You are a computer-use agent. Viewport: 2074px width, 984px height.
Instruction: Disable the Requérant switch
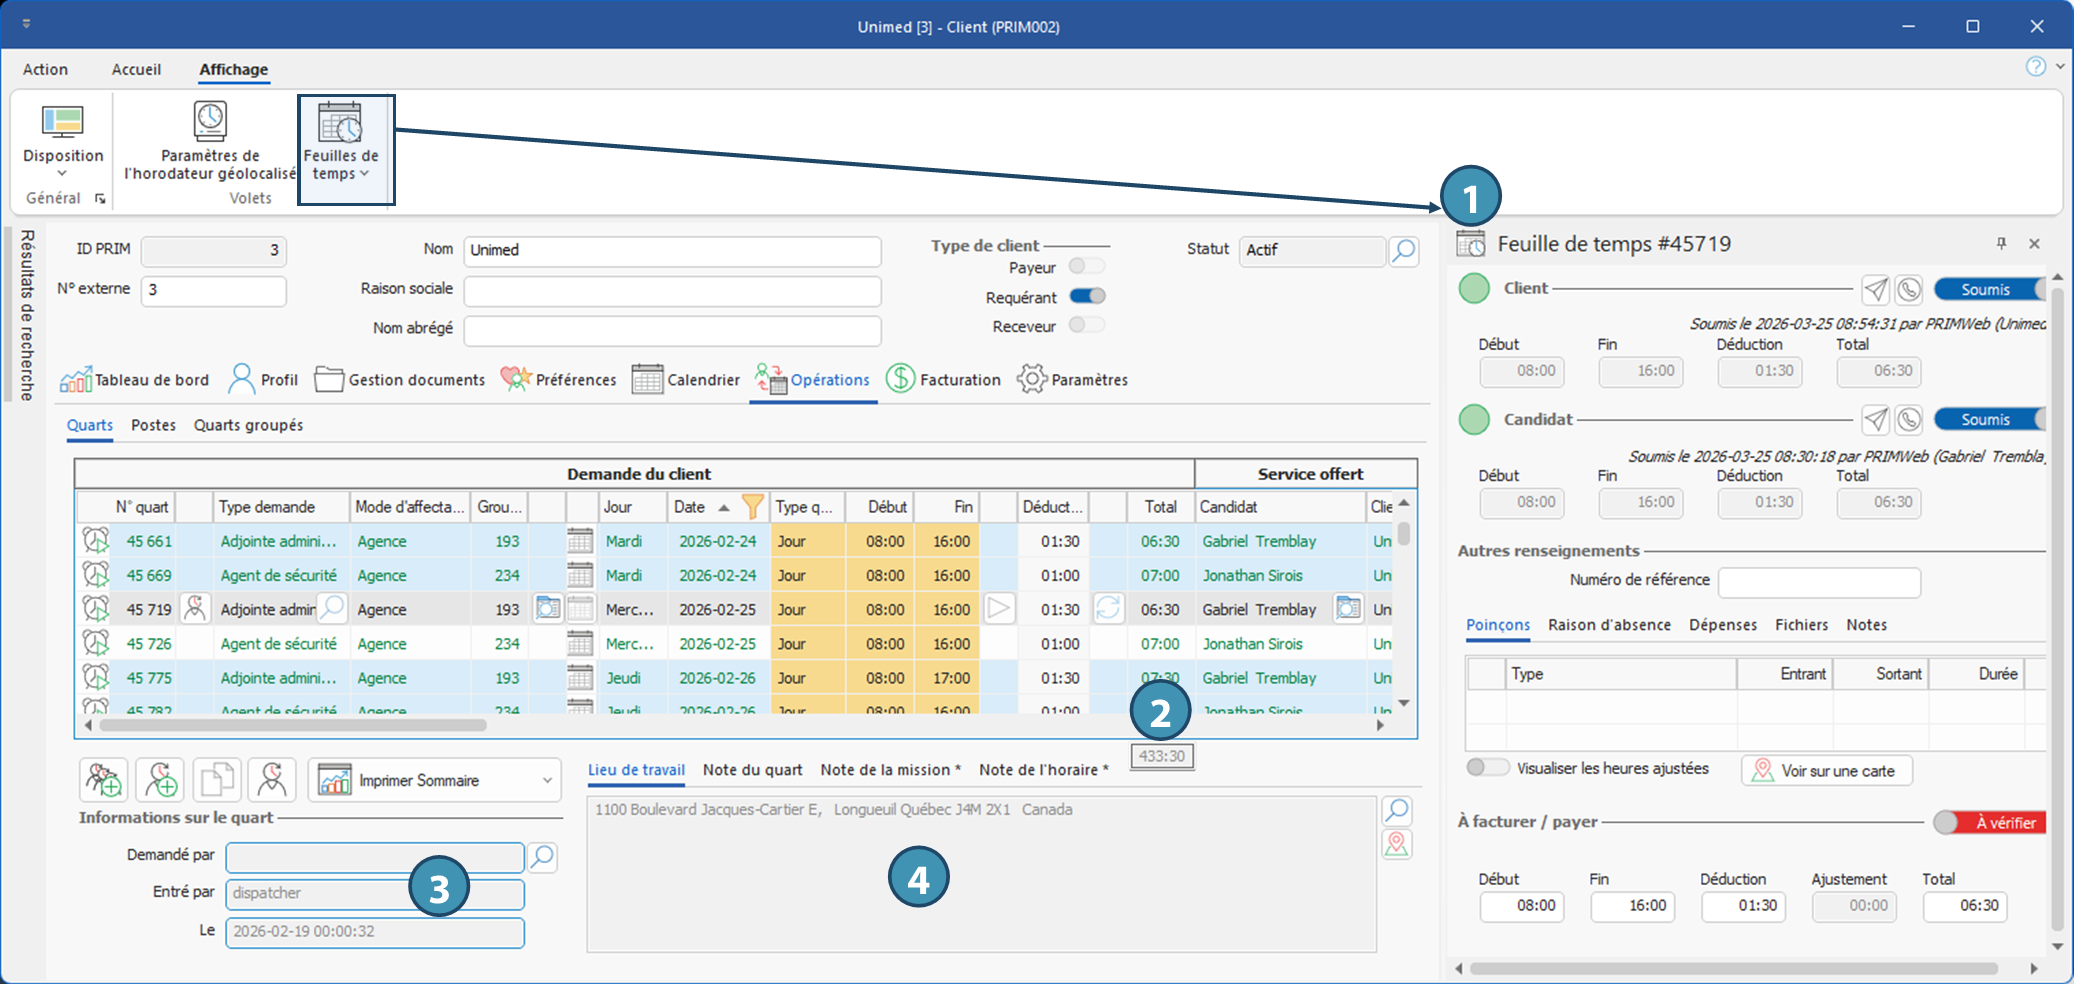point(1087,296)
